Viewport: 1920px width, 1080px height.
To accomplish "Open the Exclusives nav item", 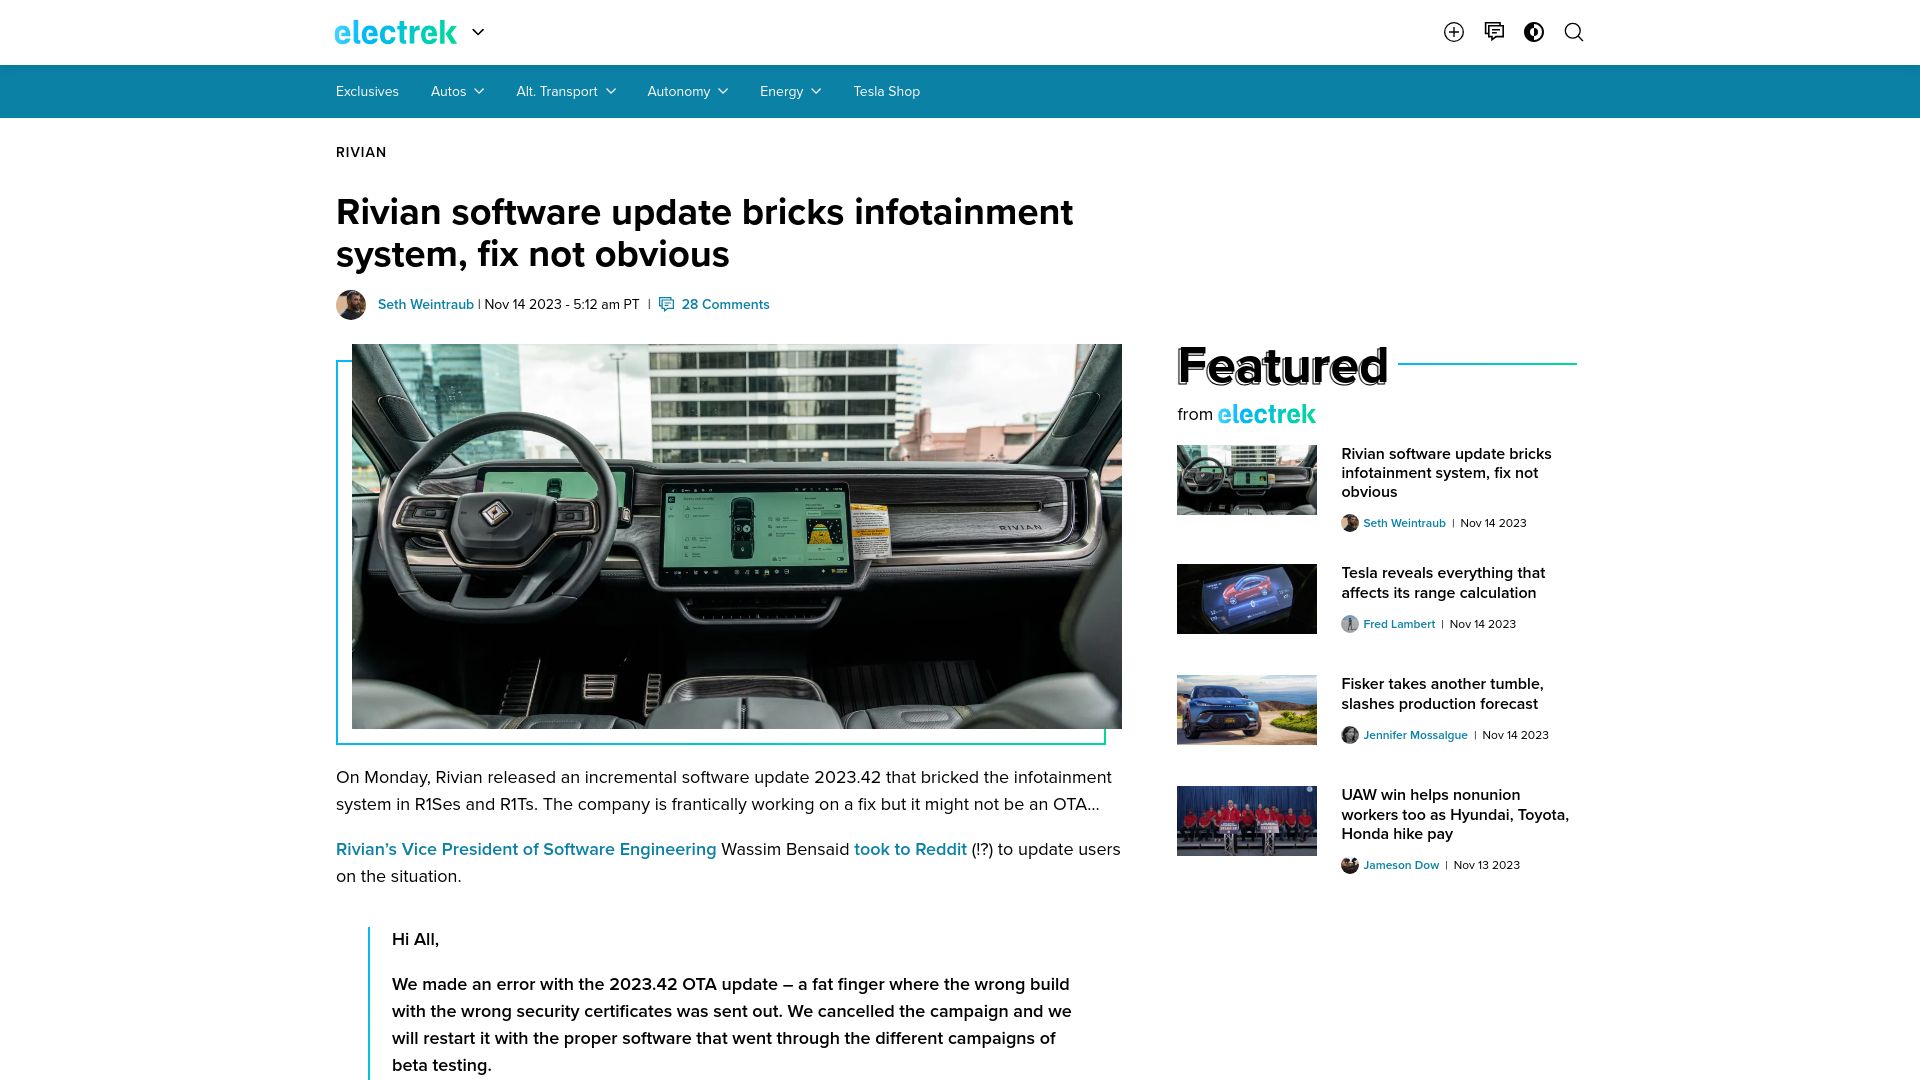I will pyautogui.click(x=367, y=91).
